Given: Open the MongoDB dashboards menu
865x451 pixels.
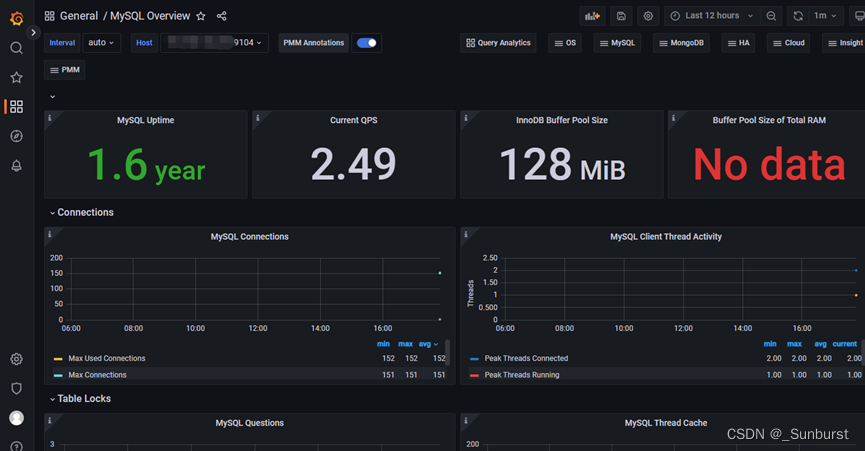Looking at the screenshot, I should 681,43.
